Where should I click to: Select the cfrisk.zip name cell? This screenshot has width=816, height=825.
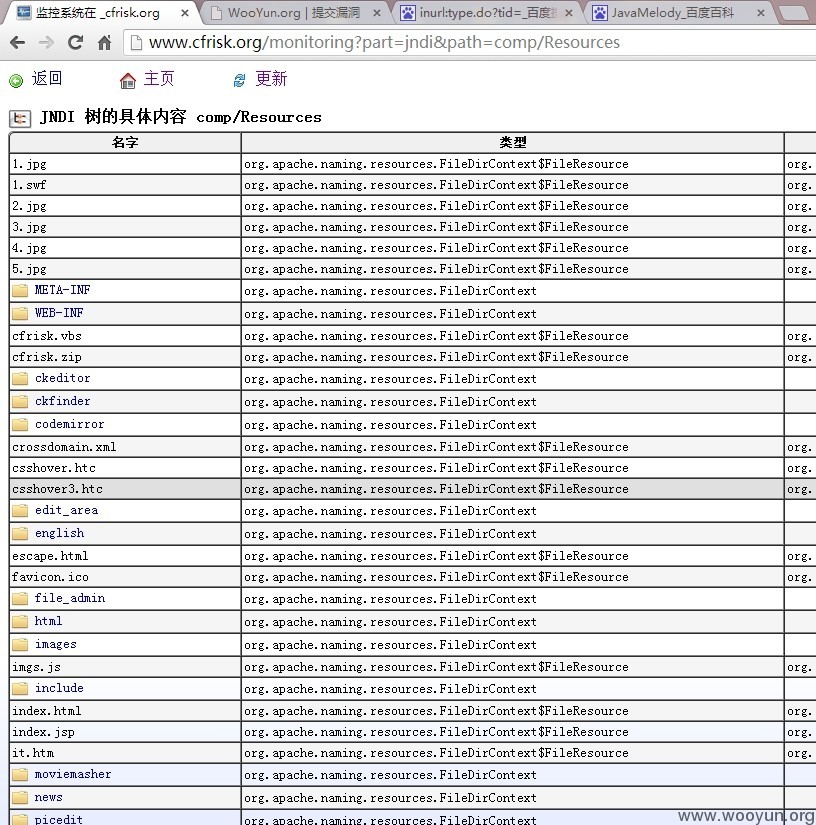(125, 357)
